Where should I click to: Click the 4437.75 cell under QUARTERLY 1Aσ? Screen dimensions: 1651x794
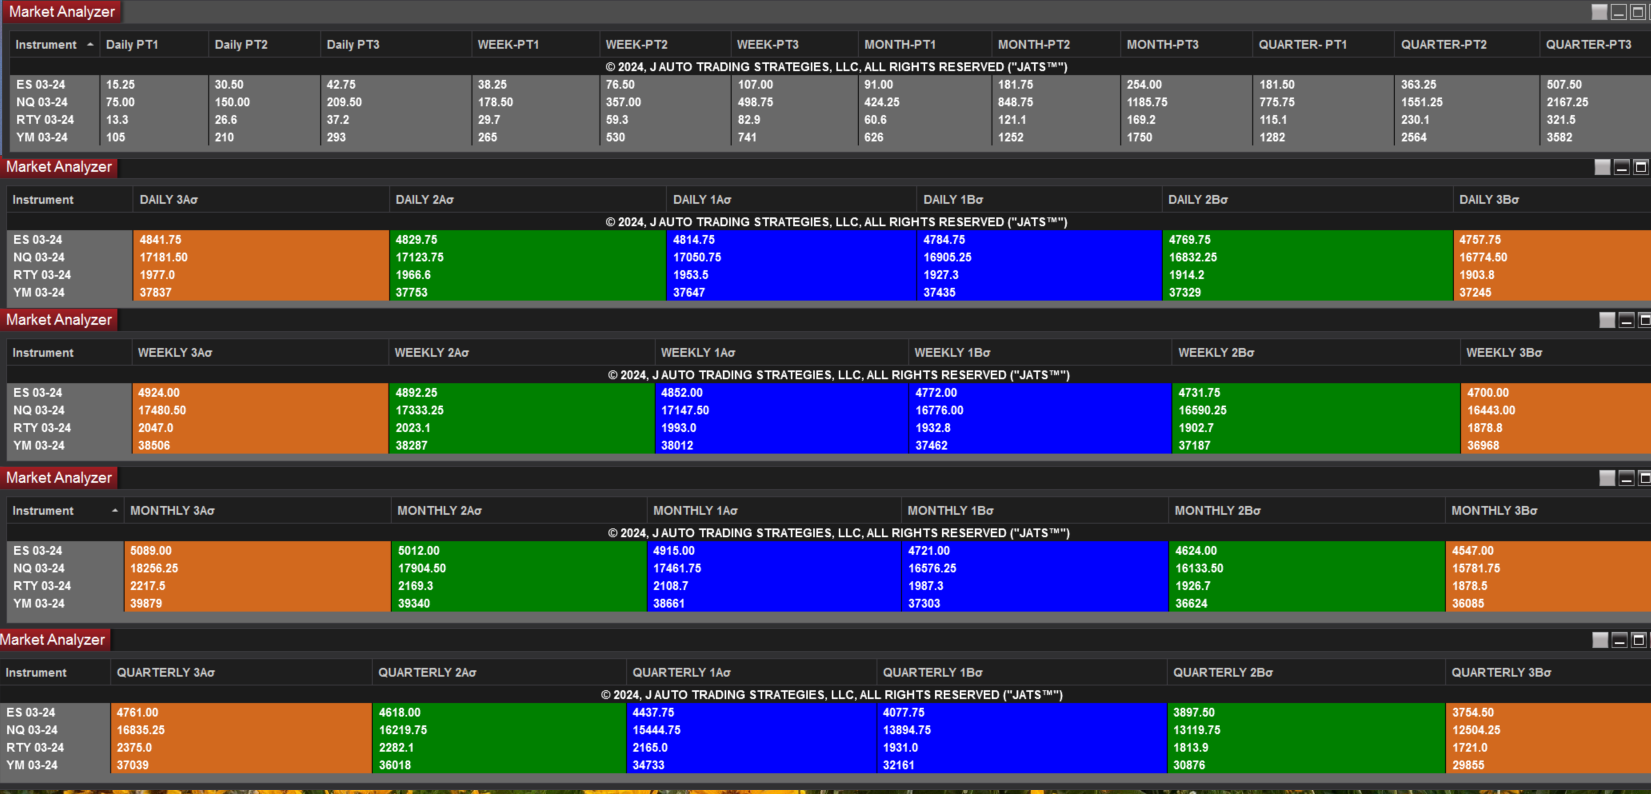tap(751, 713)
